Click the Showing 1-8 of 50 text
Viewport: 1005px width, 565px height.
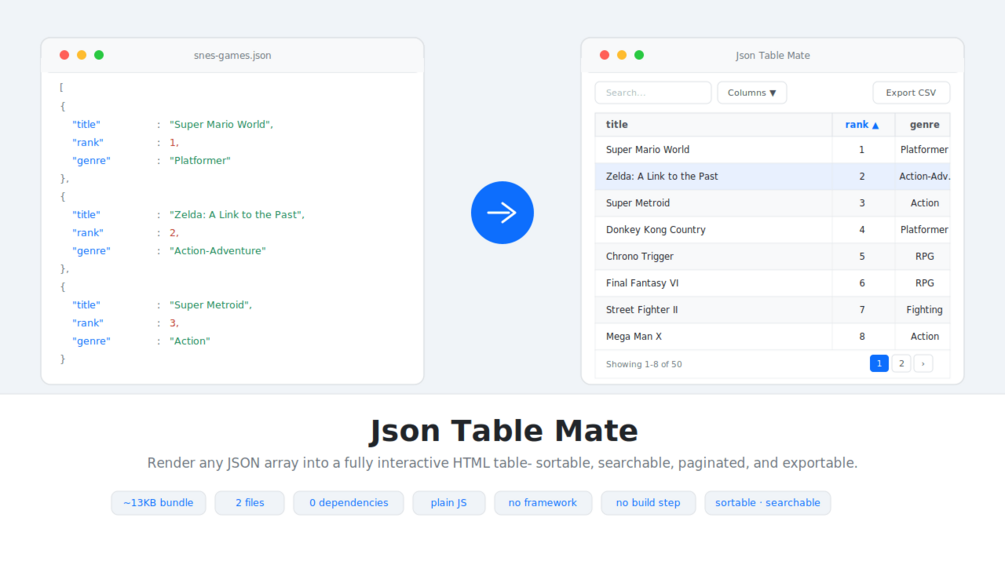pos(644,364)
